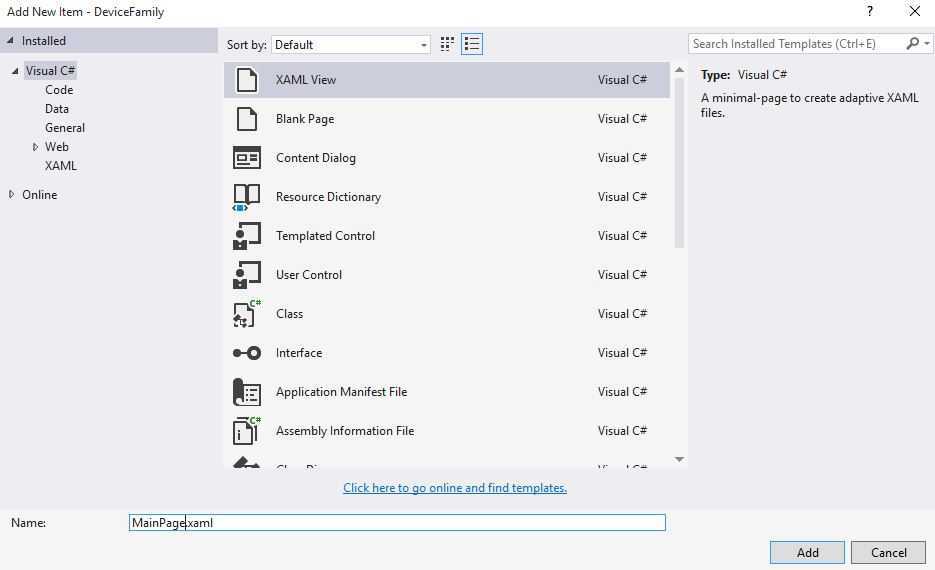Select the Data category
Screen dimensions: 935x570
[x=57, y=109]
